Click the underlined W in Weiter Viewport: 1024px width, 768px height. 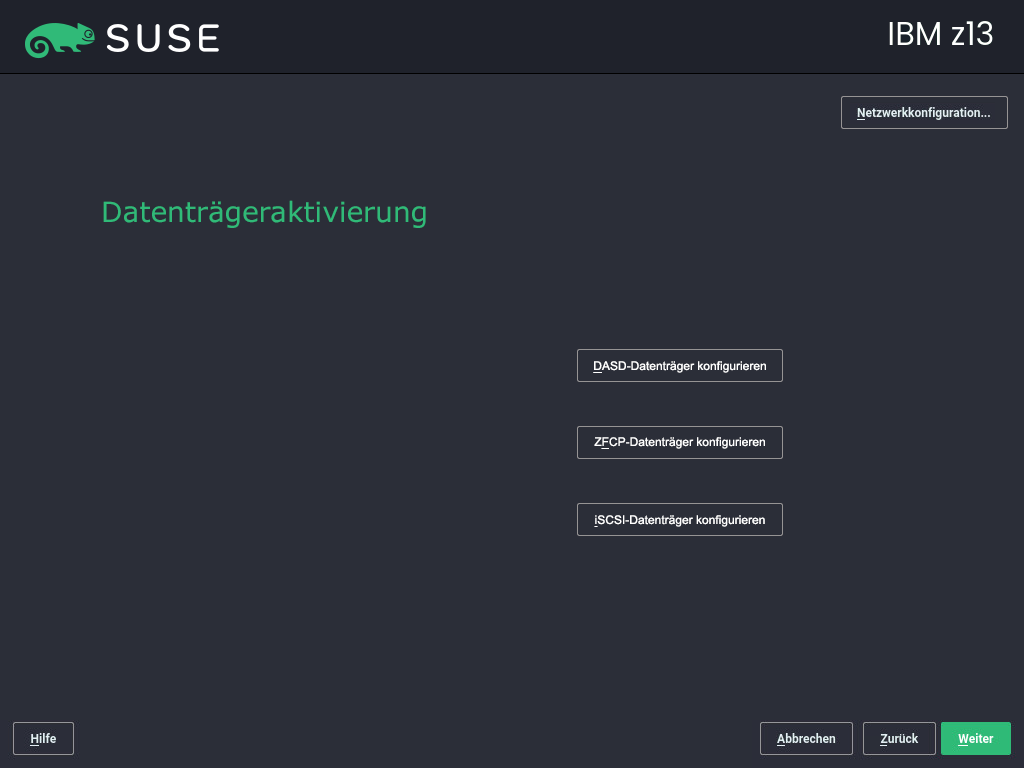tap(960, 738)
